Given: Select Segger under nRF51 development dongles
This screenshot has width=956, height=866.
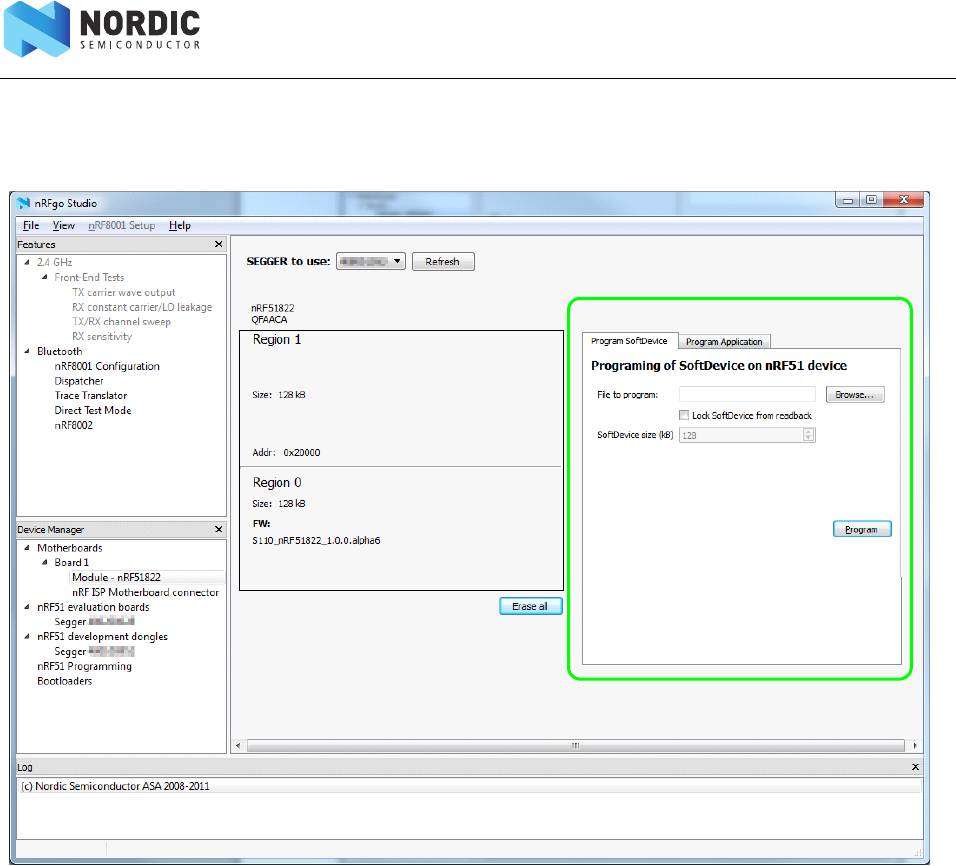Looking at the screenshot, I should coord(94,651).
